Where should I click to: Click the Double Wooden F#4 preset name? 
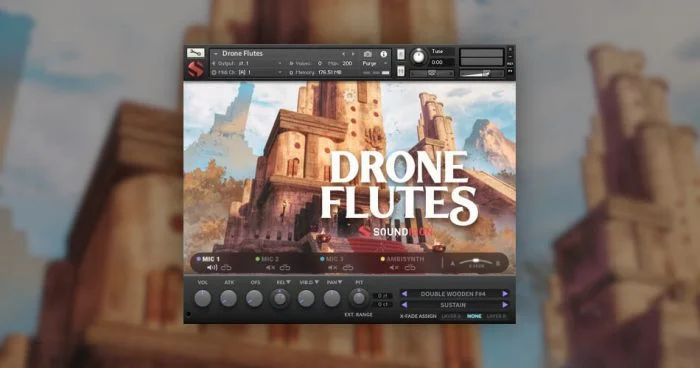pos(453,294)
